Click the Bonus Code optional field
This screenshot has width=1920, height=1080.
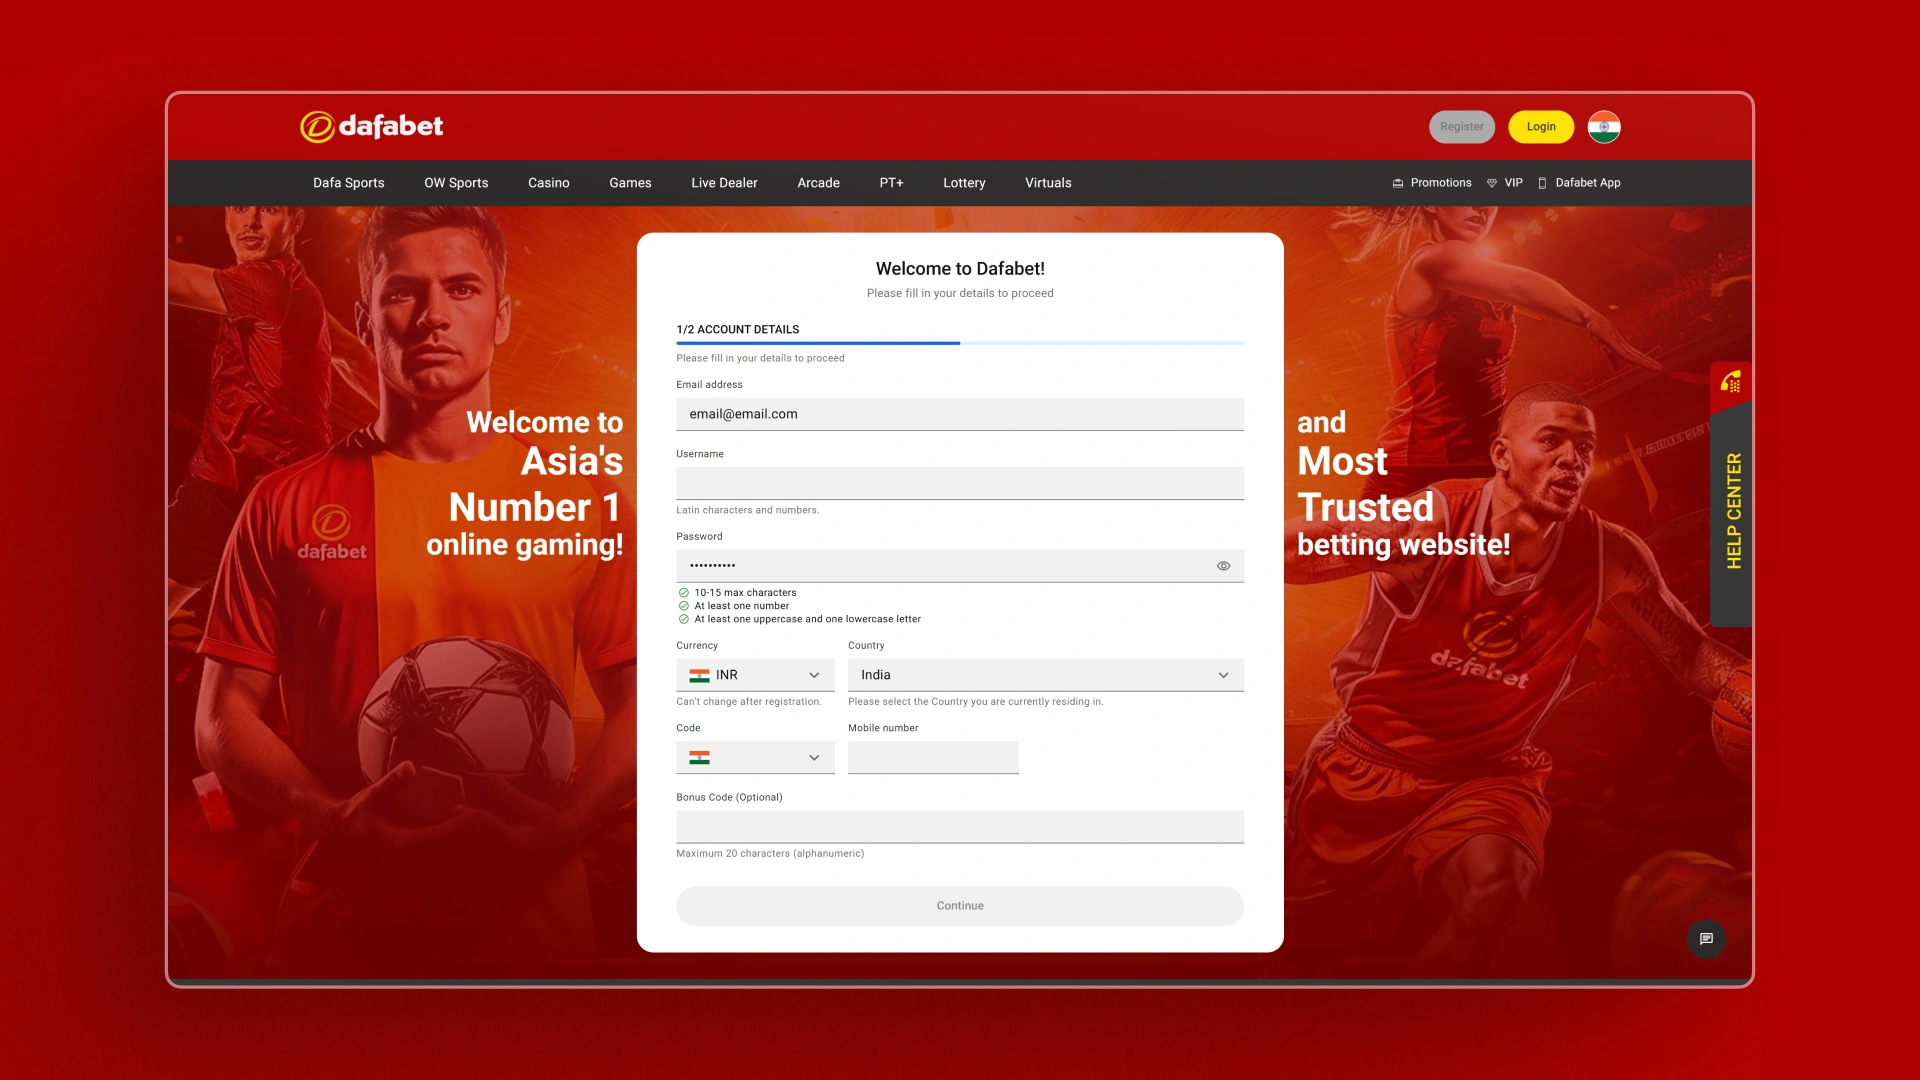coord(960,827)
